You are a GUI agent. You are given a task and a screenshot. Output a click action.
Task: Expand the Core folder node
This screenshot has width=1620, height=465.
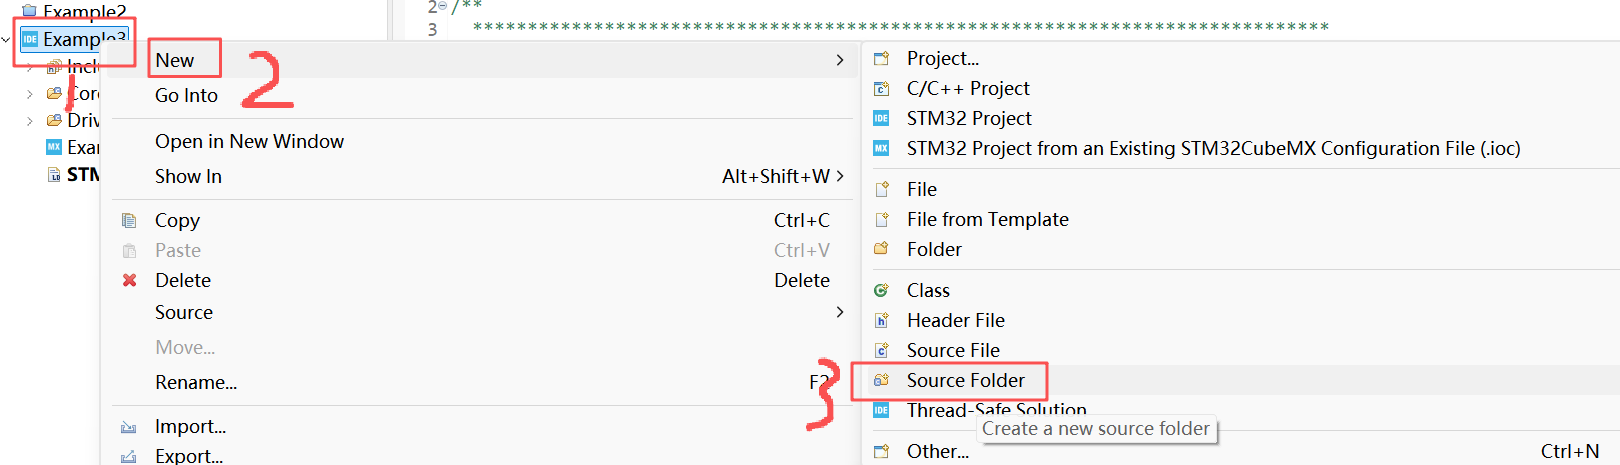pos(30,93)
